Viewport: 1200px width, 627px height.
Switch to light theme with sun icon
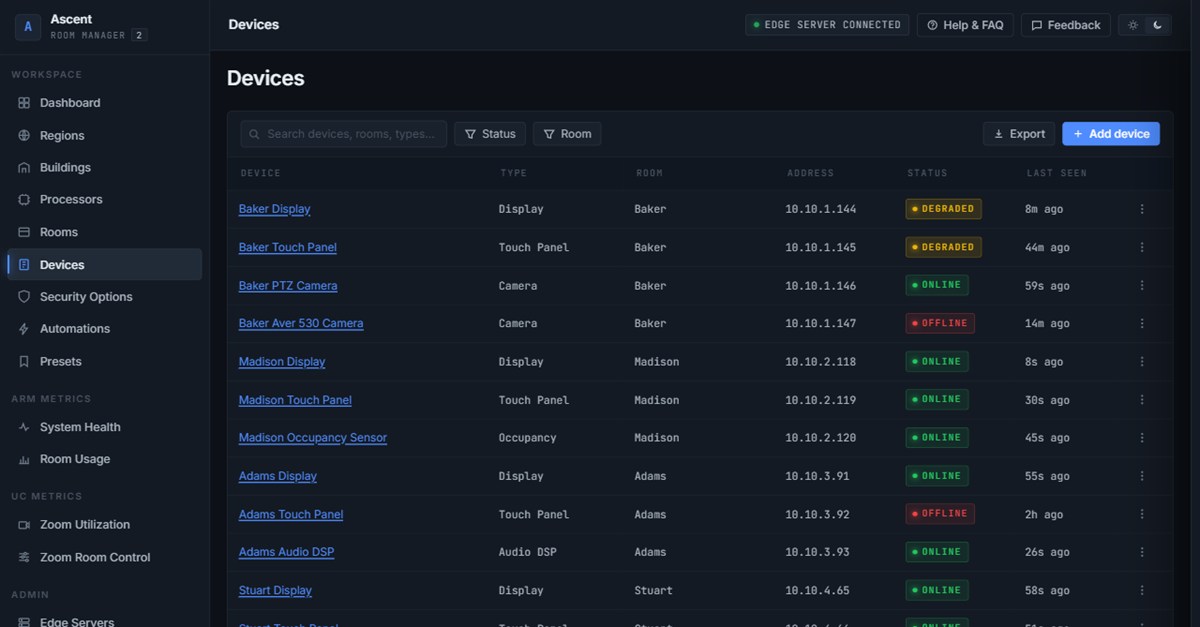(1133, 25)
